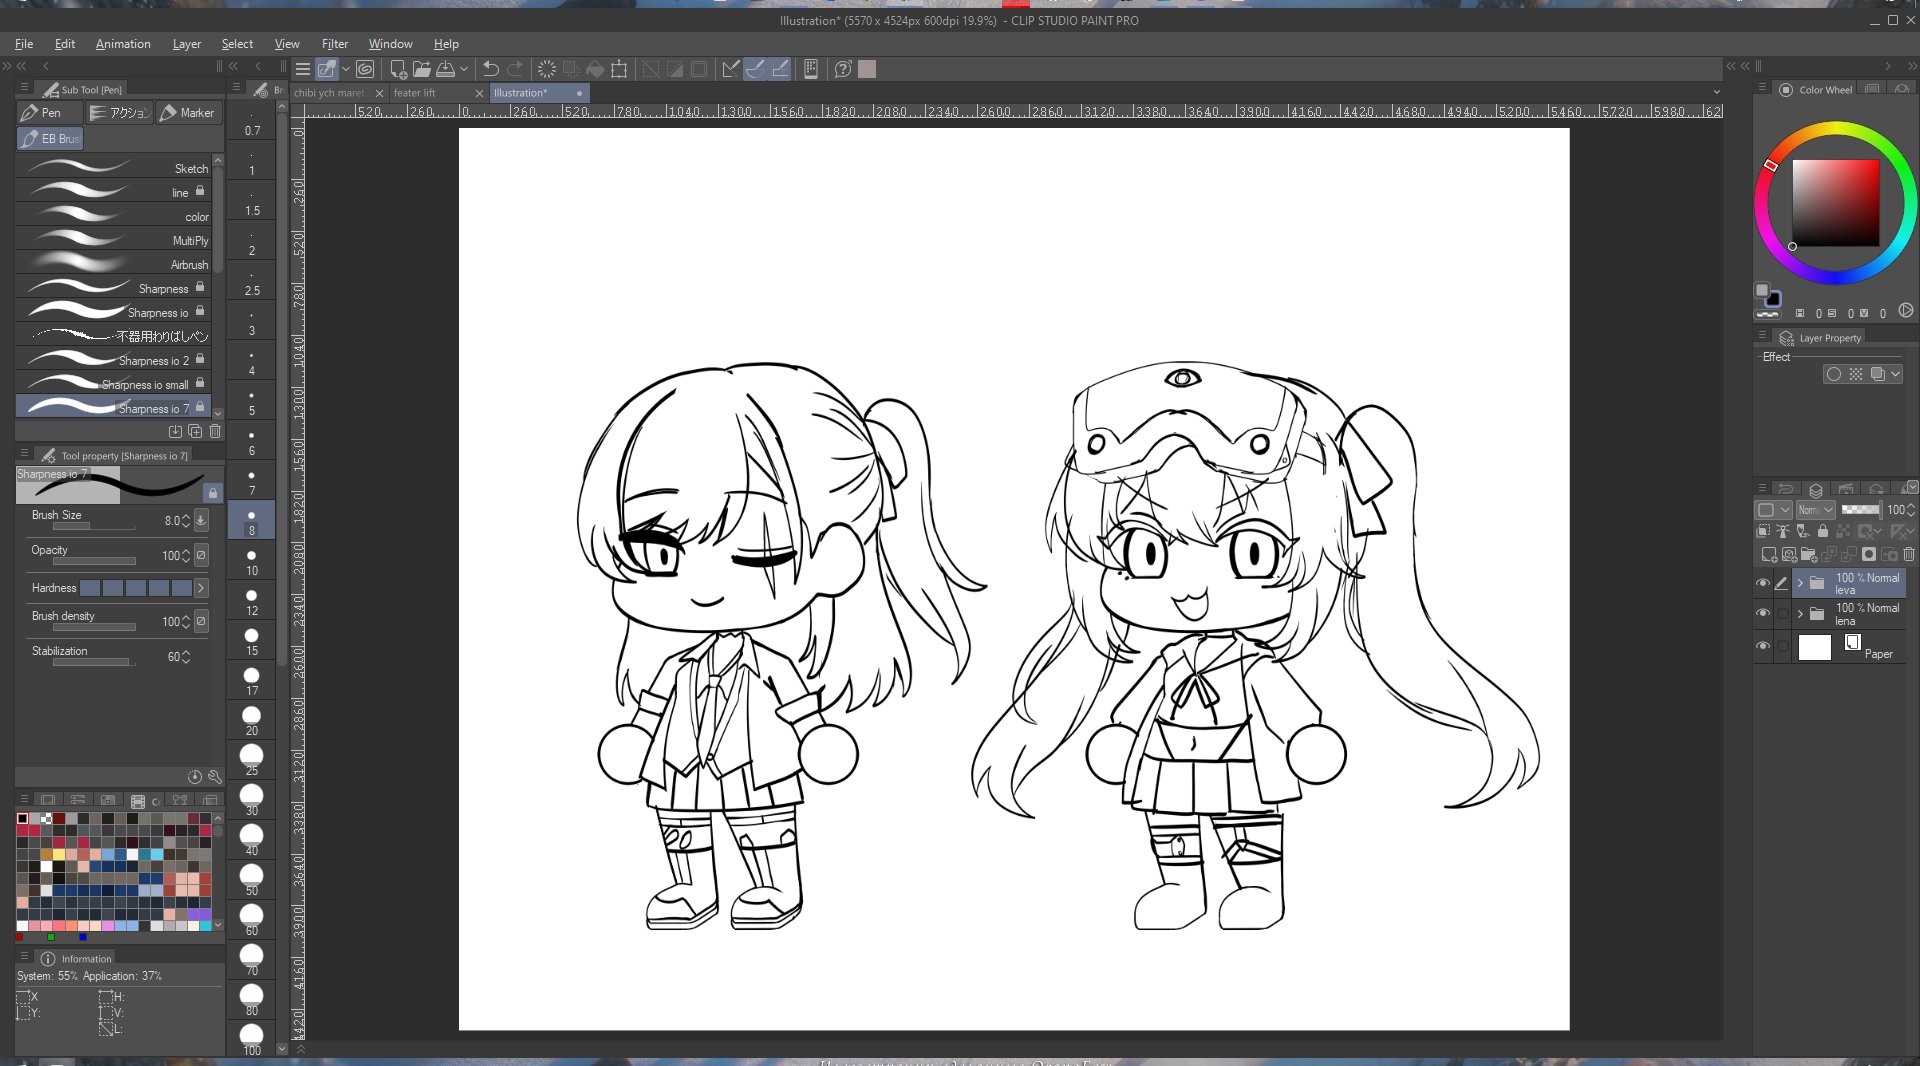Image resolution: width=1920 pixels, height=1066 pixels.
Task: Open dropdown arrow next to launcher icon
Action: [346, 69]
